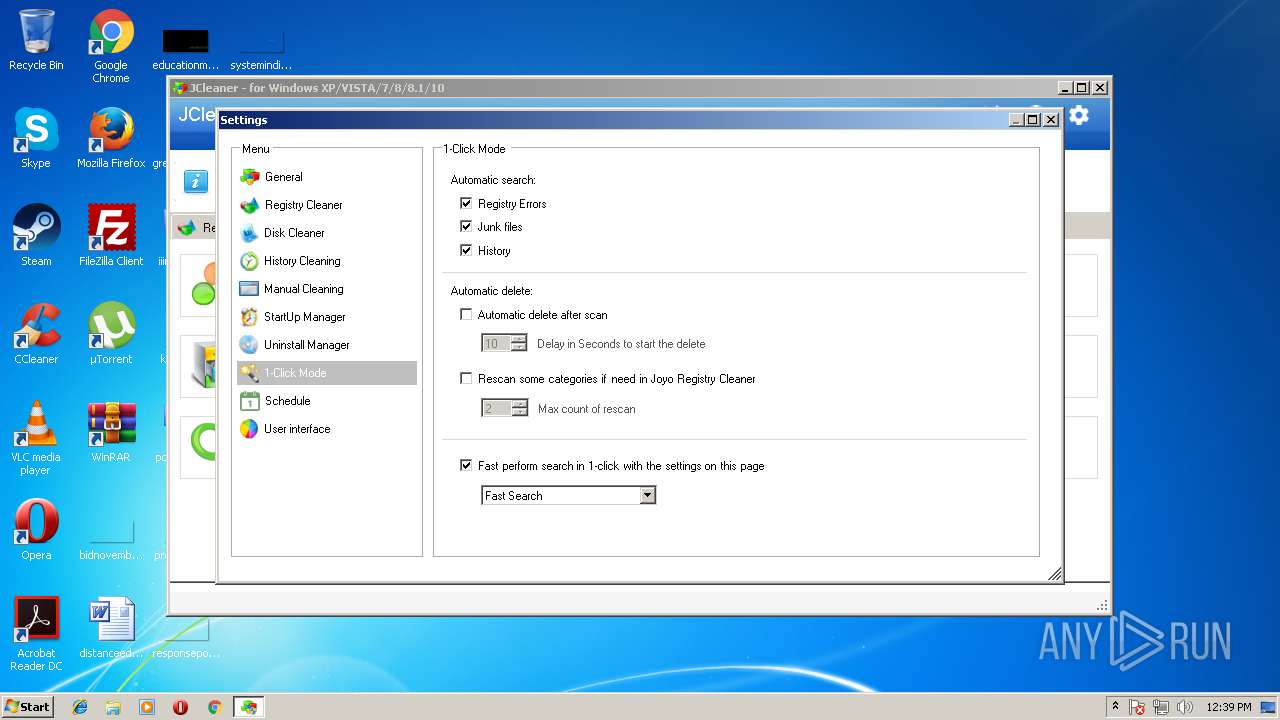The image size is (1280, 720).
Task: Select Registry Cleaner icon in settings menu
Action: pyautogui.click(x=249, y=205)
